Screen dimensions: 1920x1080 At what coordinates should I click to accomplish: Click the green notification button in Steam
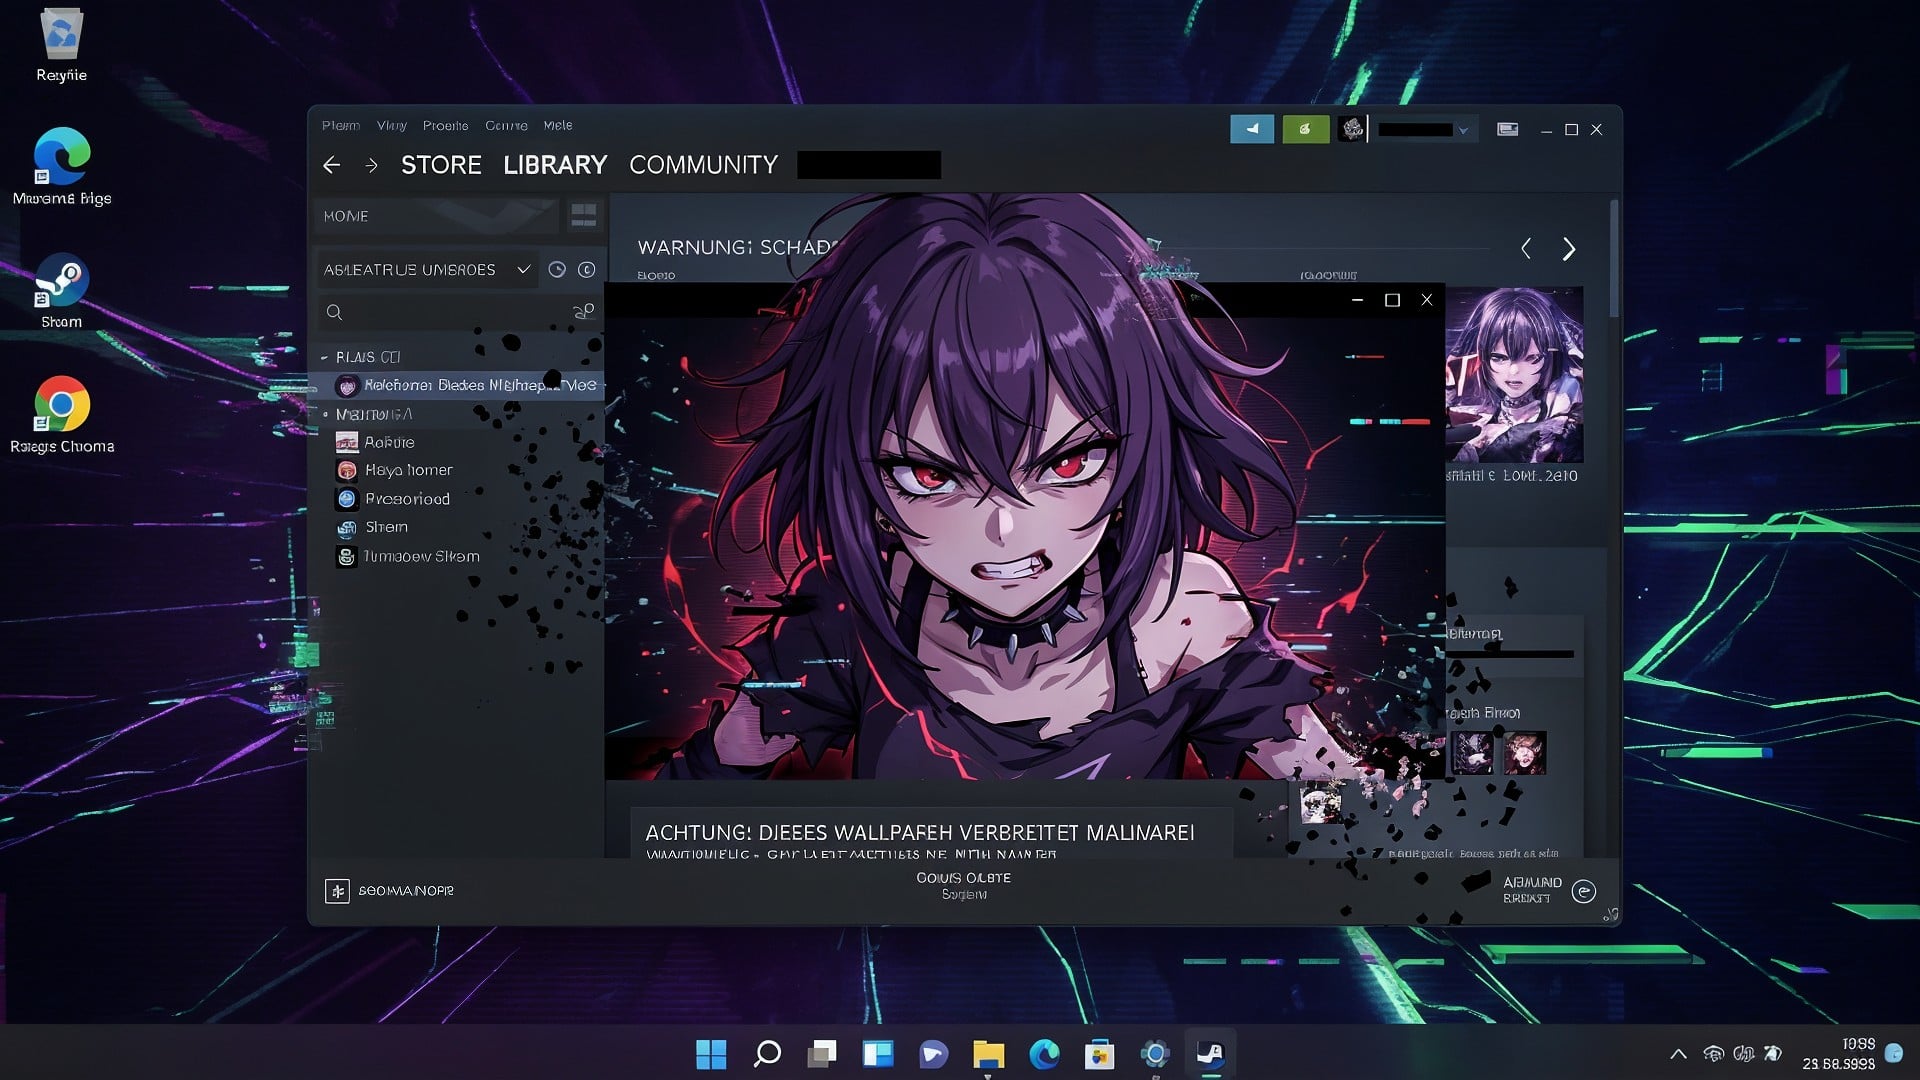1305,129
